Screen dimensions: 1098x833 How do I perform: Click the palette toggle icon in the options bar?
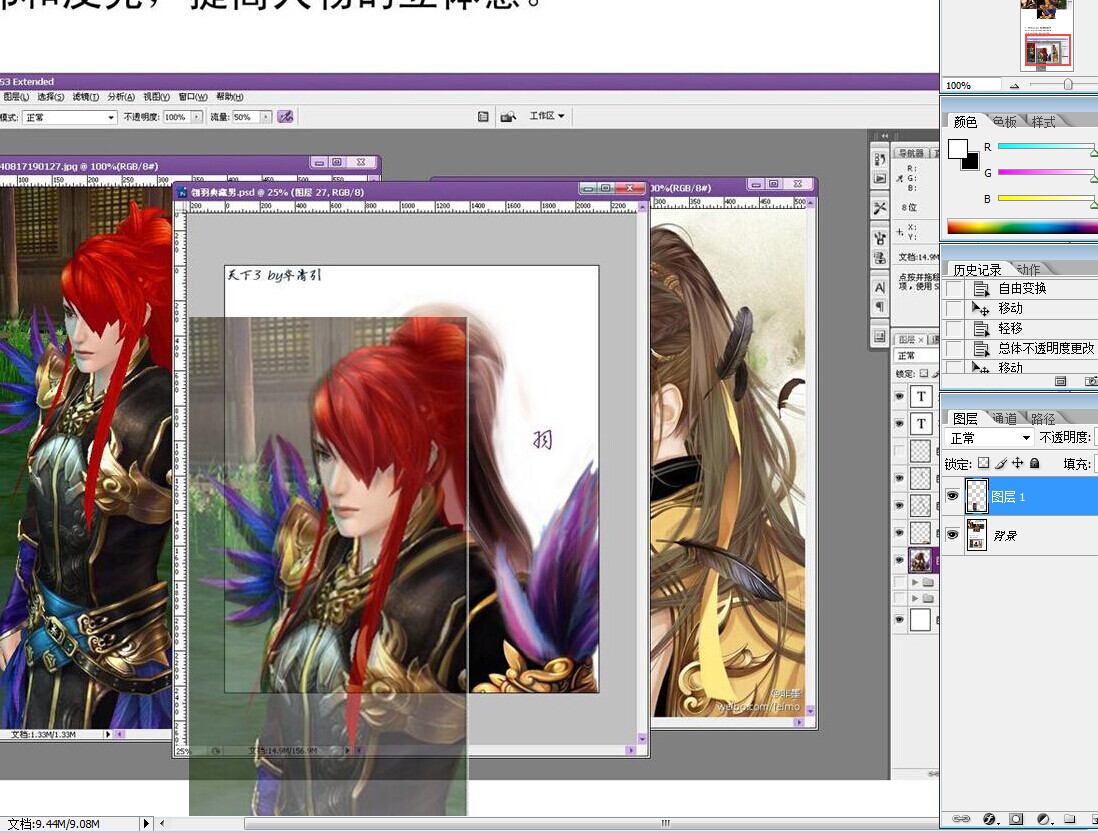(483, 117)
